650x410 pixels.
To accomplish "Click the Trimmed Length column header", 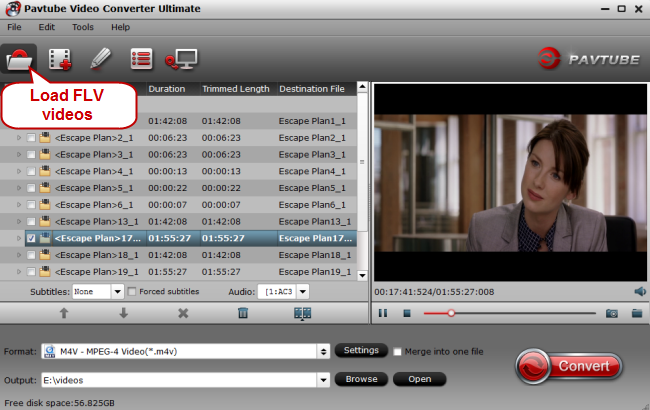I will pyautogui.click(x=238, y=89).
